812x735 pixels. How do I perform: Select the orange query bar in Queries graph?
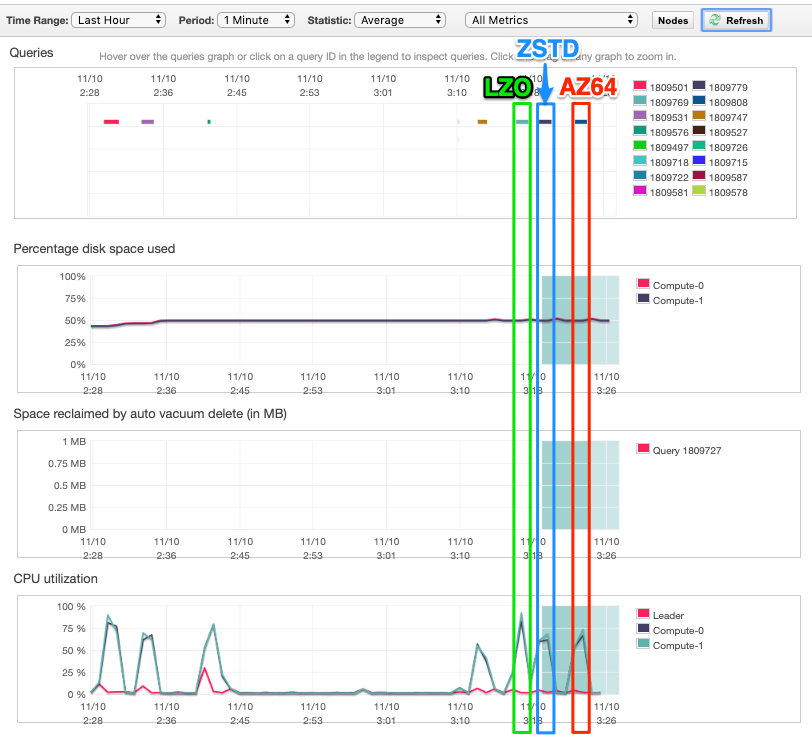click(482, 122)
